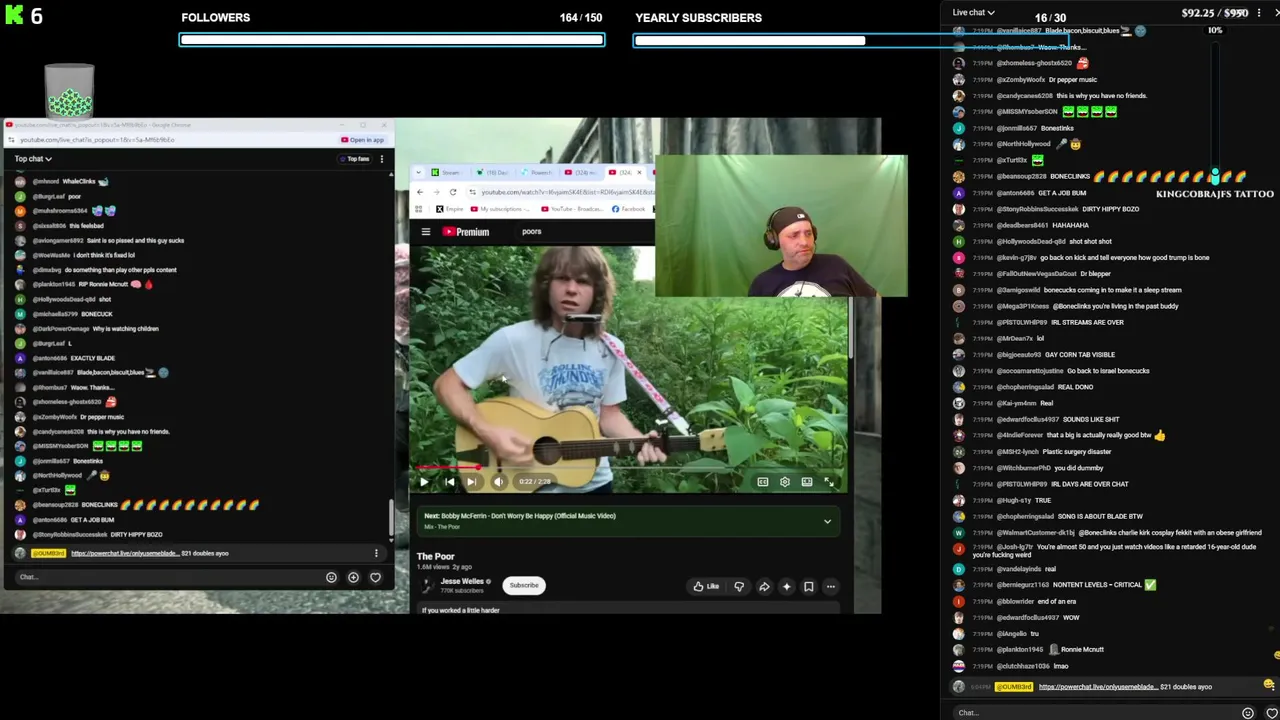
Task: Toggle subtitles on the video player
Action: pyautogui.click(x=763, y=482)
